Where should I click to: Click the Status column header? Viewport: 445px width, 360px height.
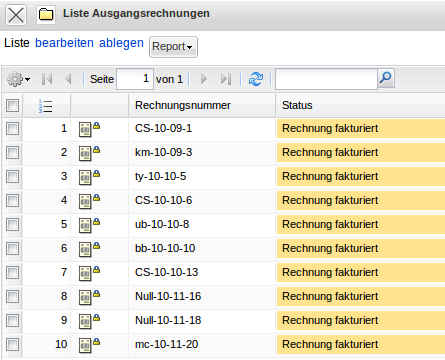tap(297, 105)
